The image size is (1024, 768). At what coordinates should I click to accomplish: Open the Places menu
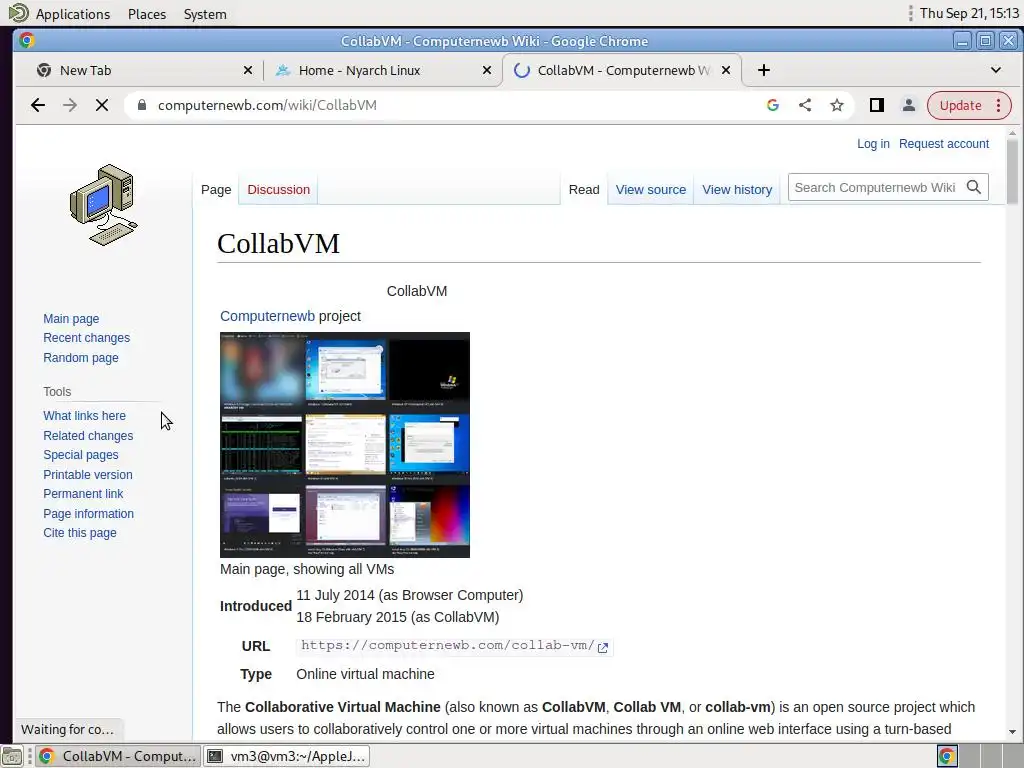click(147, 14)
